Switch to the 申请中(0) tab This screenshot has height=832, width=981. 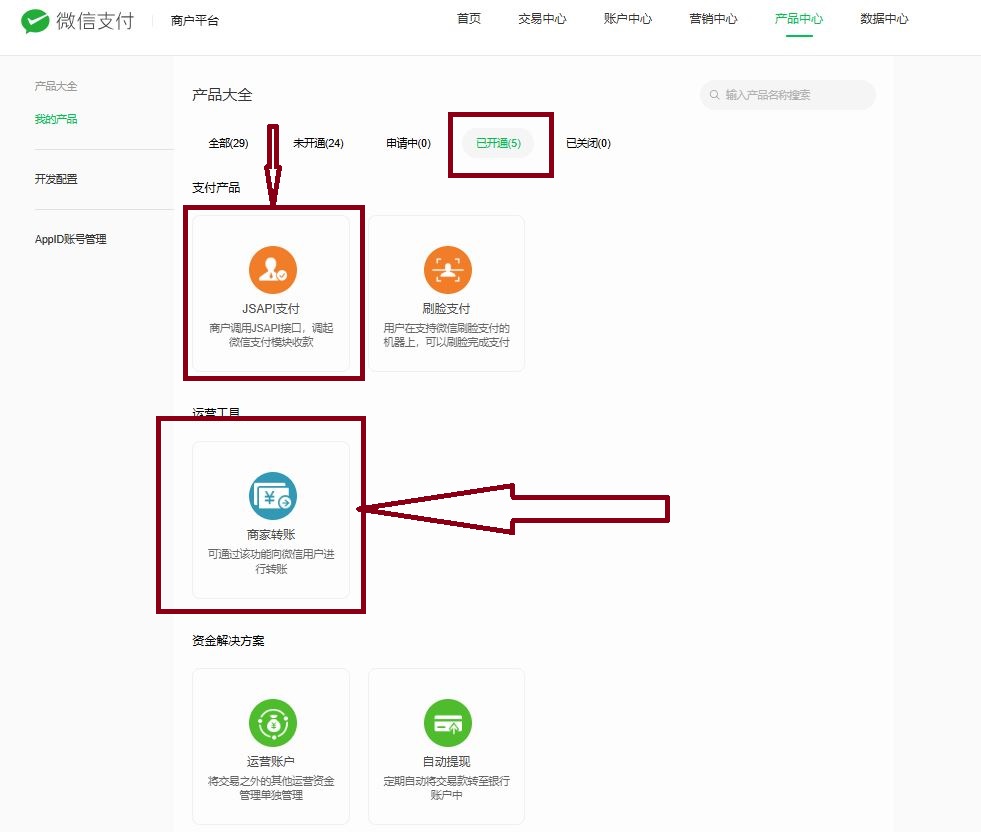pos(409,143)
